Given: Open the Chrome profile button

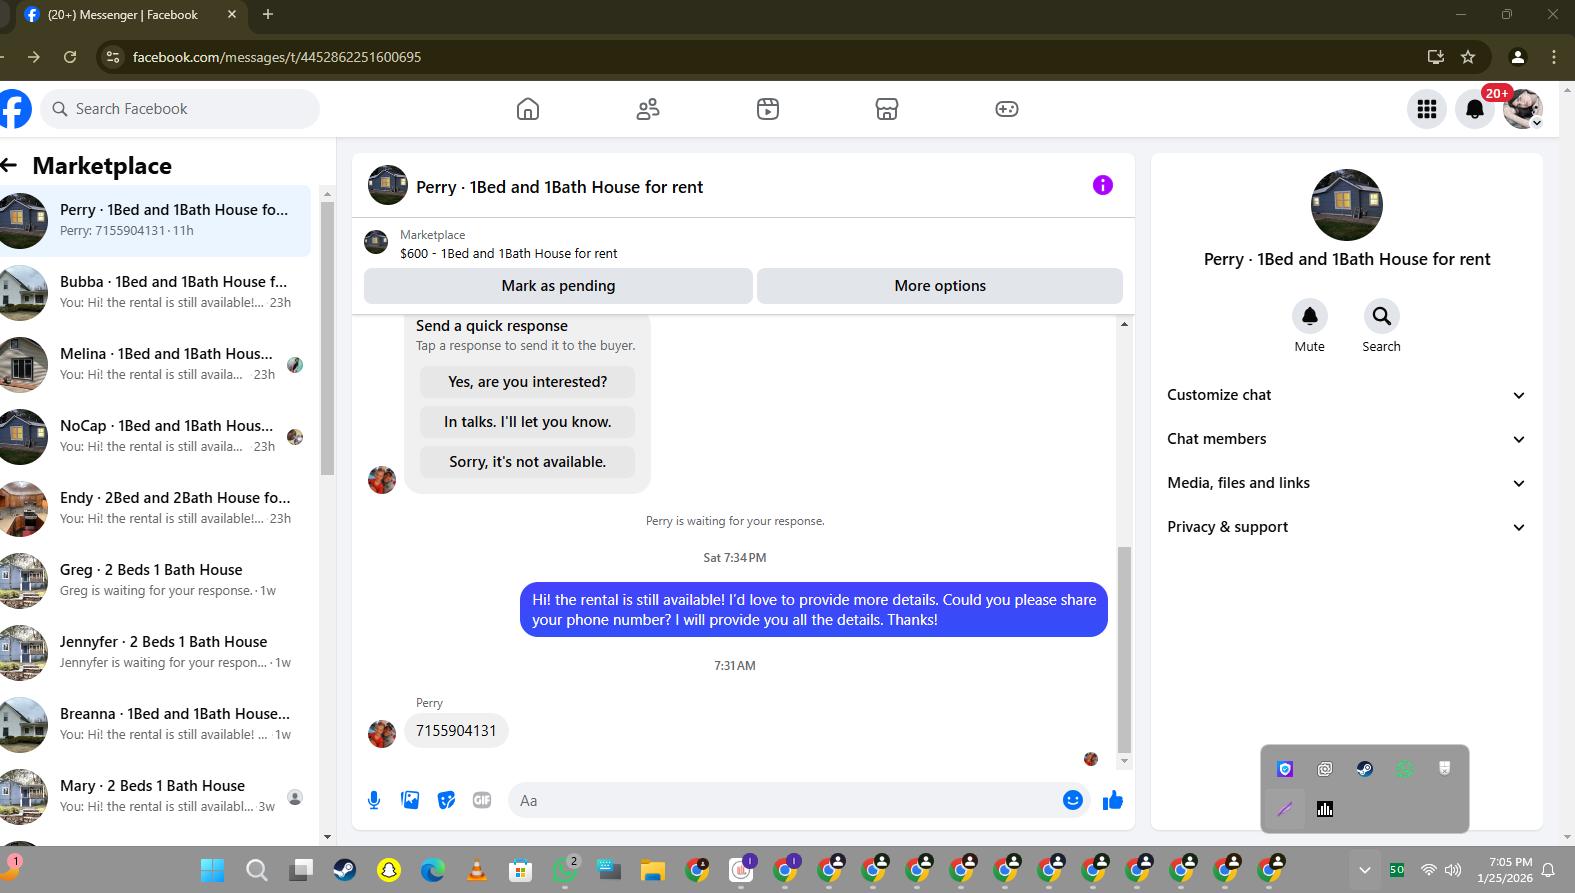Looking at the screenshot, I should 1518,57.
